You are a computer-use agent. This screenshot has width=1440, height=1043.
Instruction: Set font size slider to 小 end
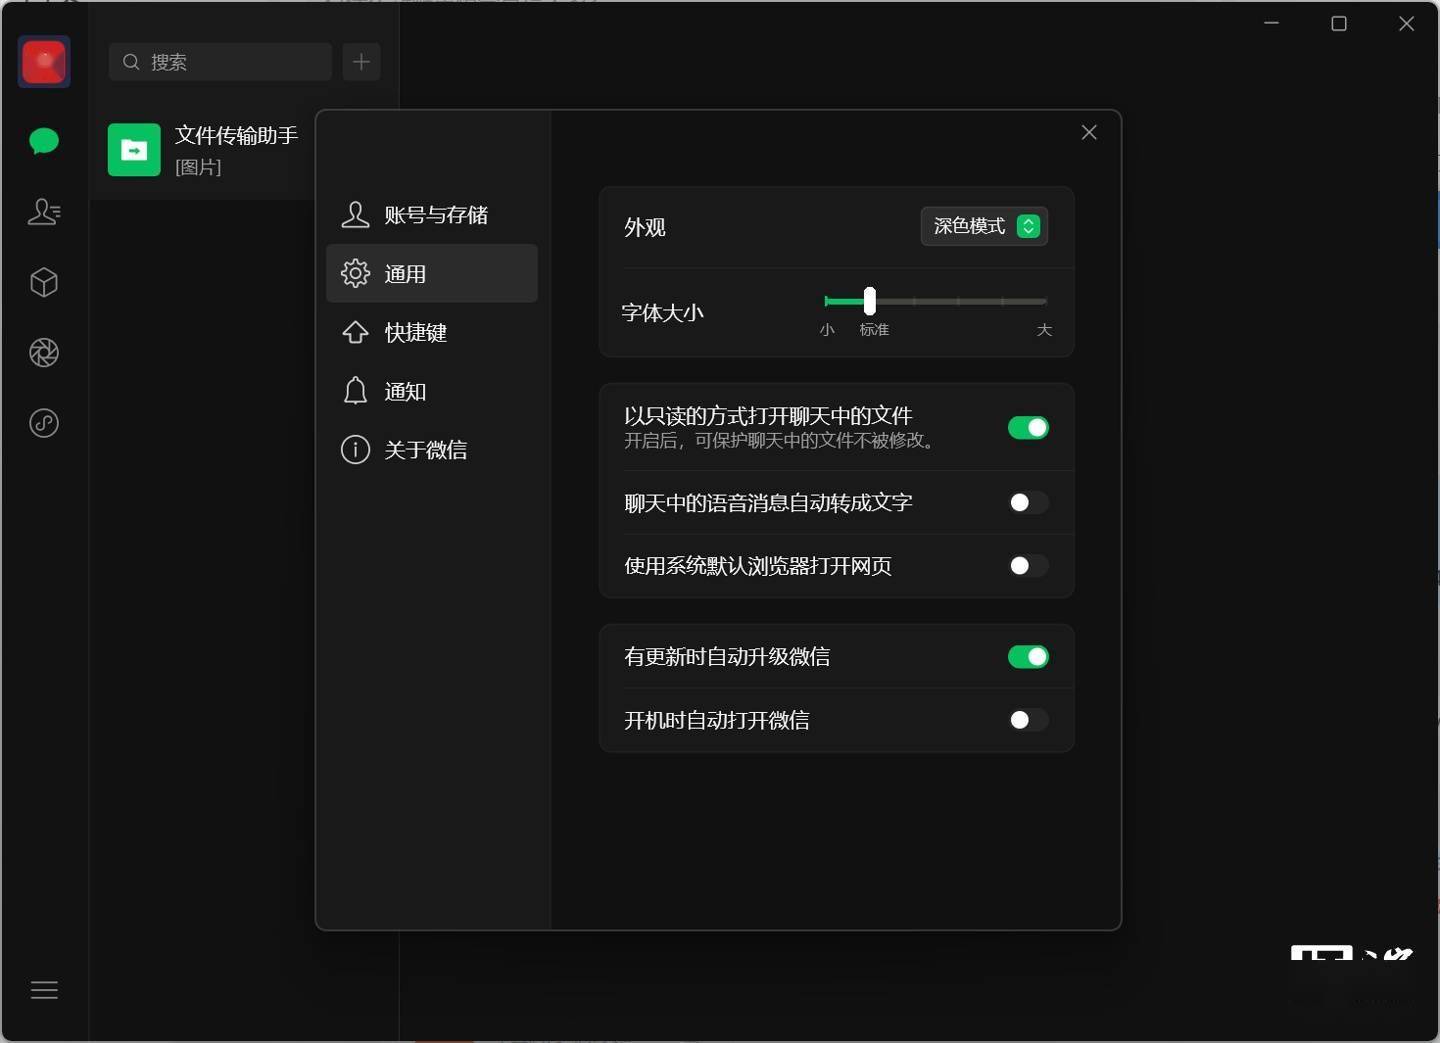point(826,300)
